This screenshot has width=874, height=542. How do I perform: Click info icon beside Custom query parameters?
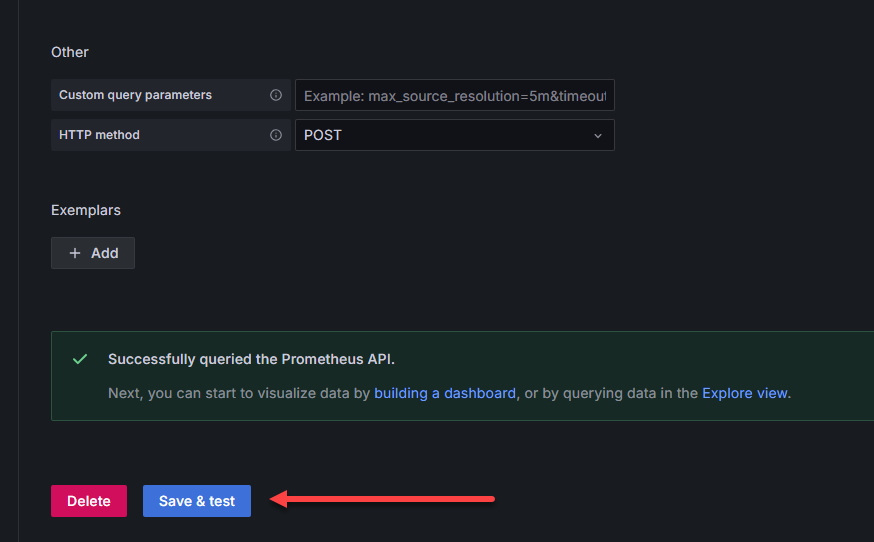pyautogui.click(x=276, y=95)
